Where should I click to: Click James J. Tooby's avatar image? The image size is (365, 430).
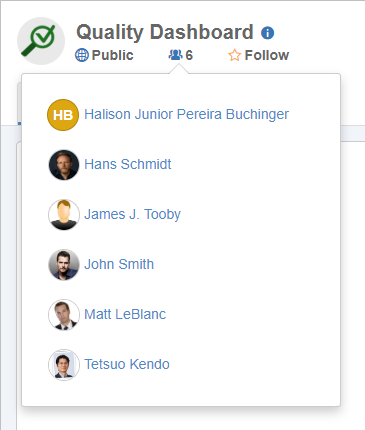pos(64,215)
